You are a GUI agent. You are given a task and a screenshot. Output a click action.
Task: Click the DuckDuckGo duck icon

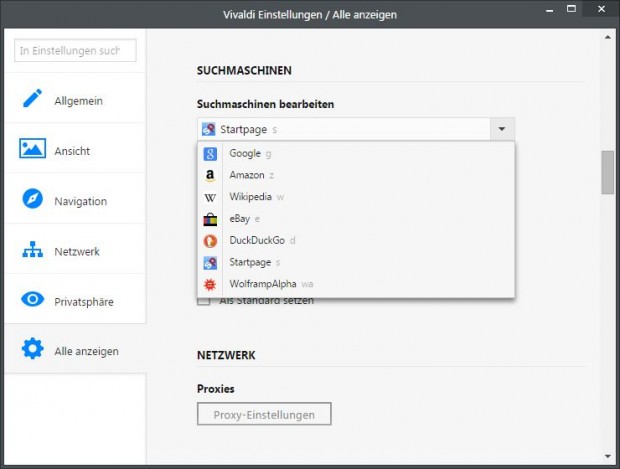(210, 240)
